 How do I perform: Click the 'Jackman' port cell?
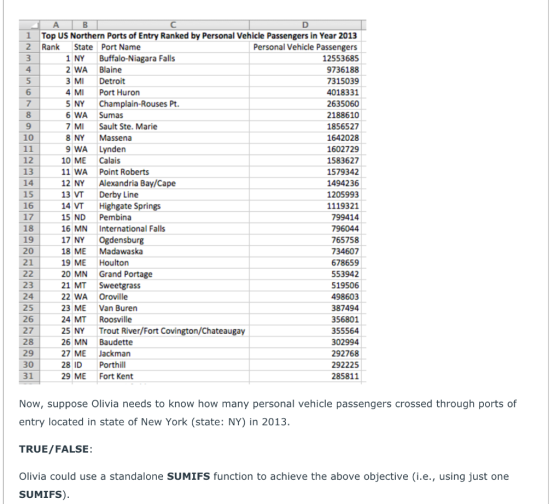[173, 353]
